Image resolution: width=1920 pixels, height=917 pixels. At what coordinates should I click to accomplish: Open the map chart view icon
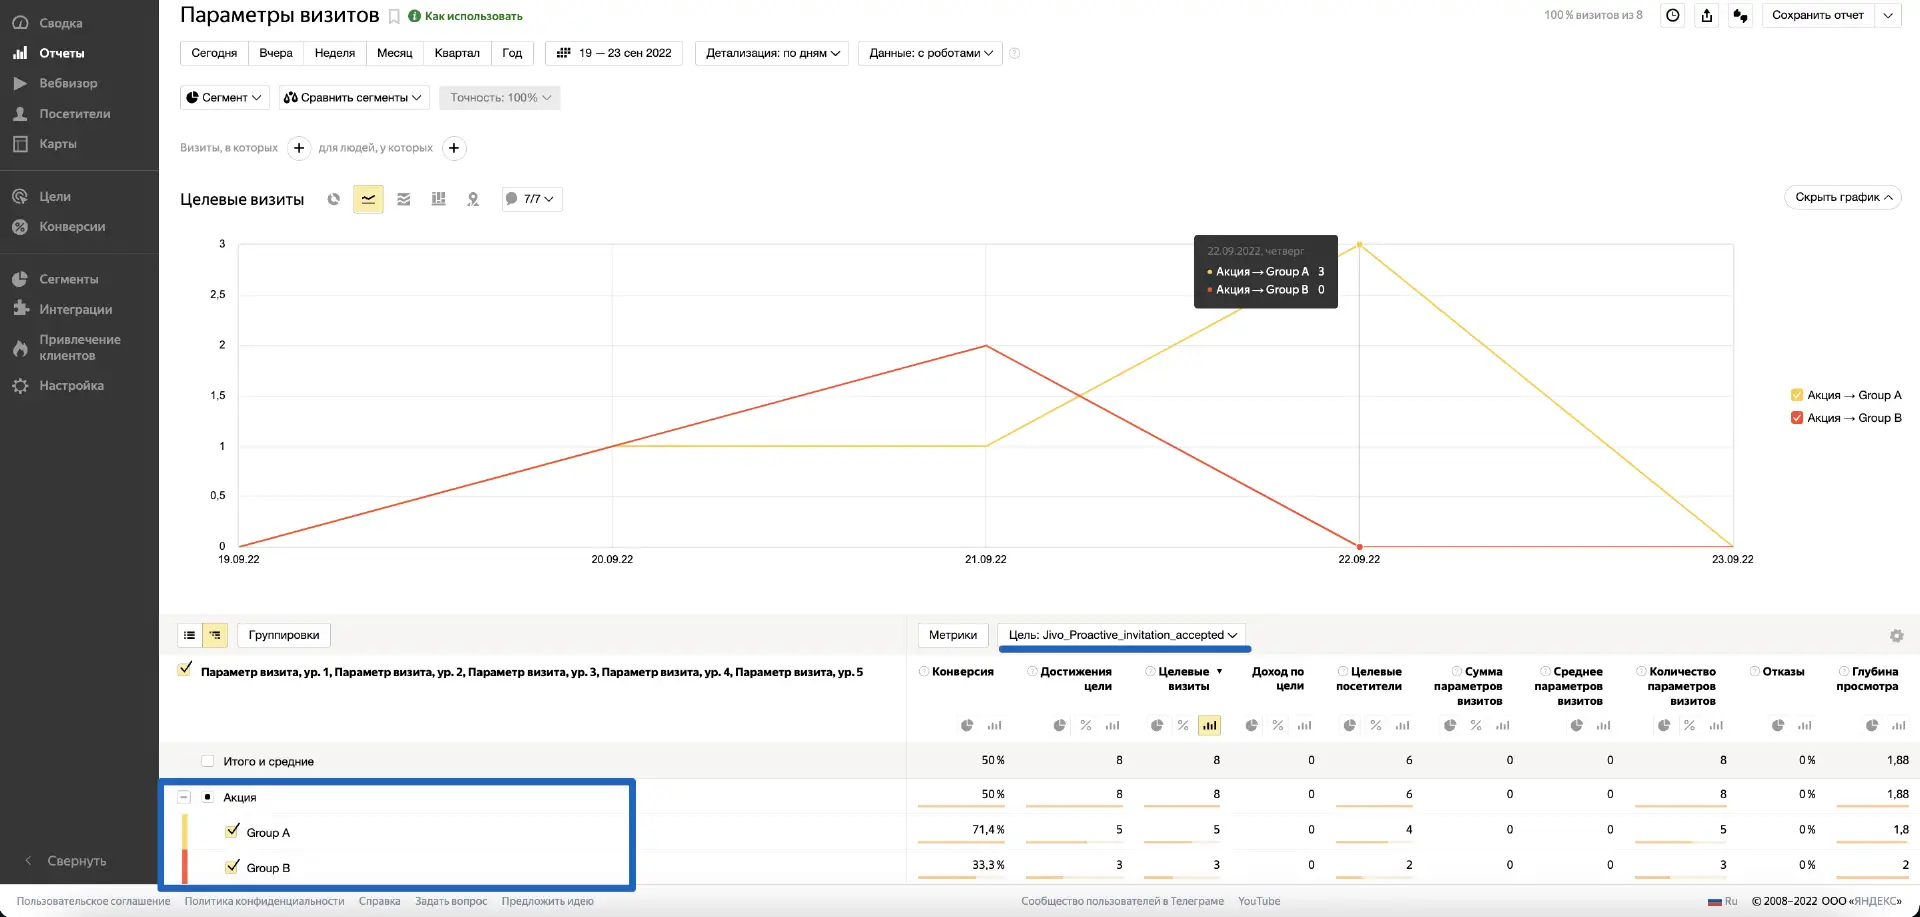[x=473, y=199]
